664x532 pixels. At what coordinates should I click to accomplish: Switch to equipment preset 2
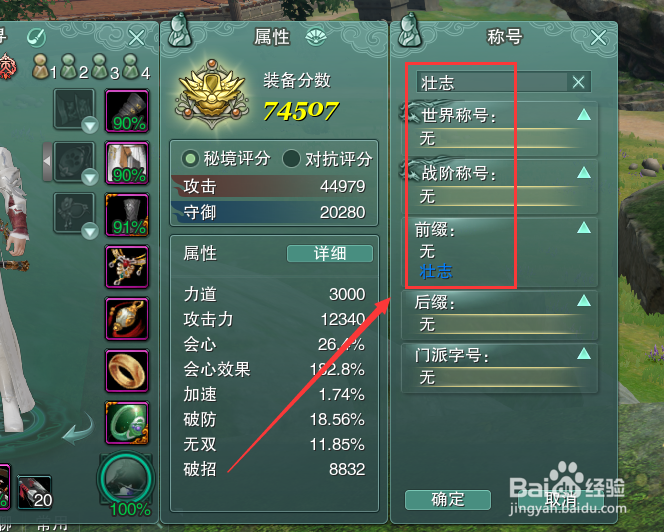pyautogui.click(x=73, y=68)
